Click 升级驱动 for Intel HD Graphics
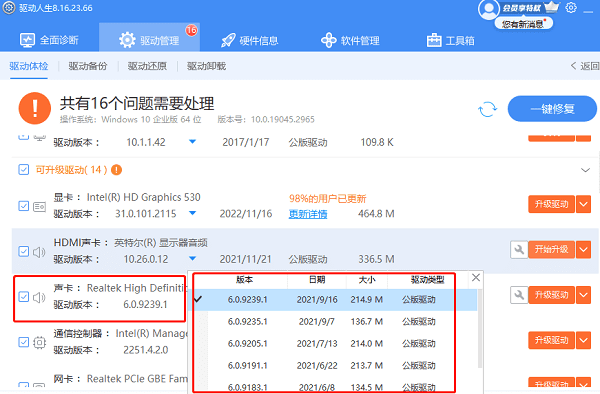This screenshot has width=600, height=394. pos(551,204)
